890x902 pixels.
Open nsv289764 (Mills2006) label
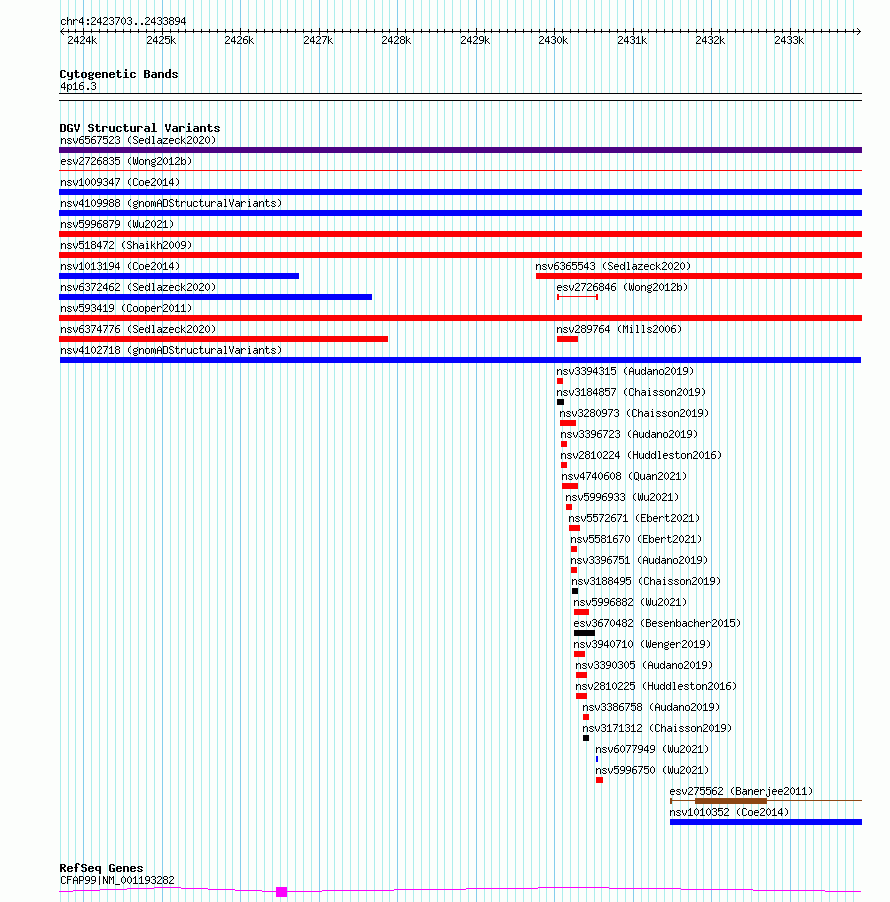[619, 330]
